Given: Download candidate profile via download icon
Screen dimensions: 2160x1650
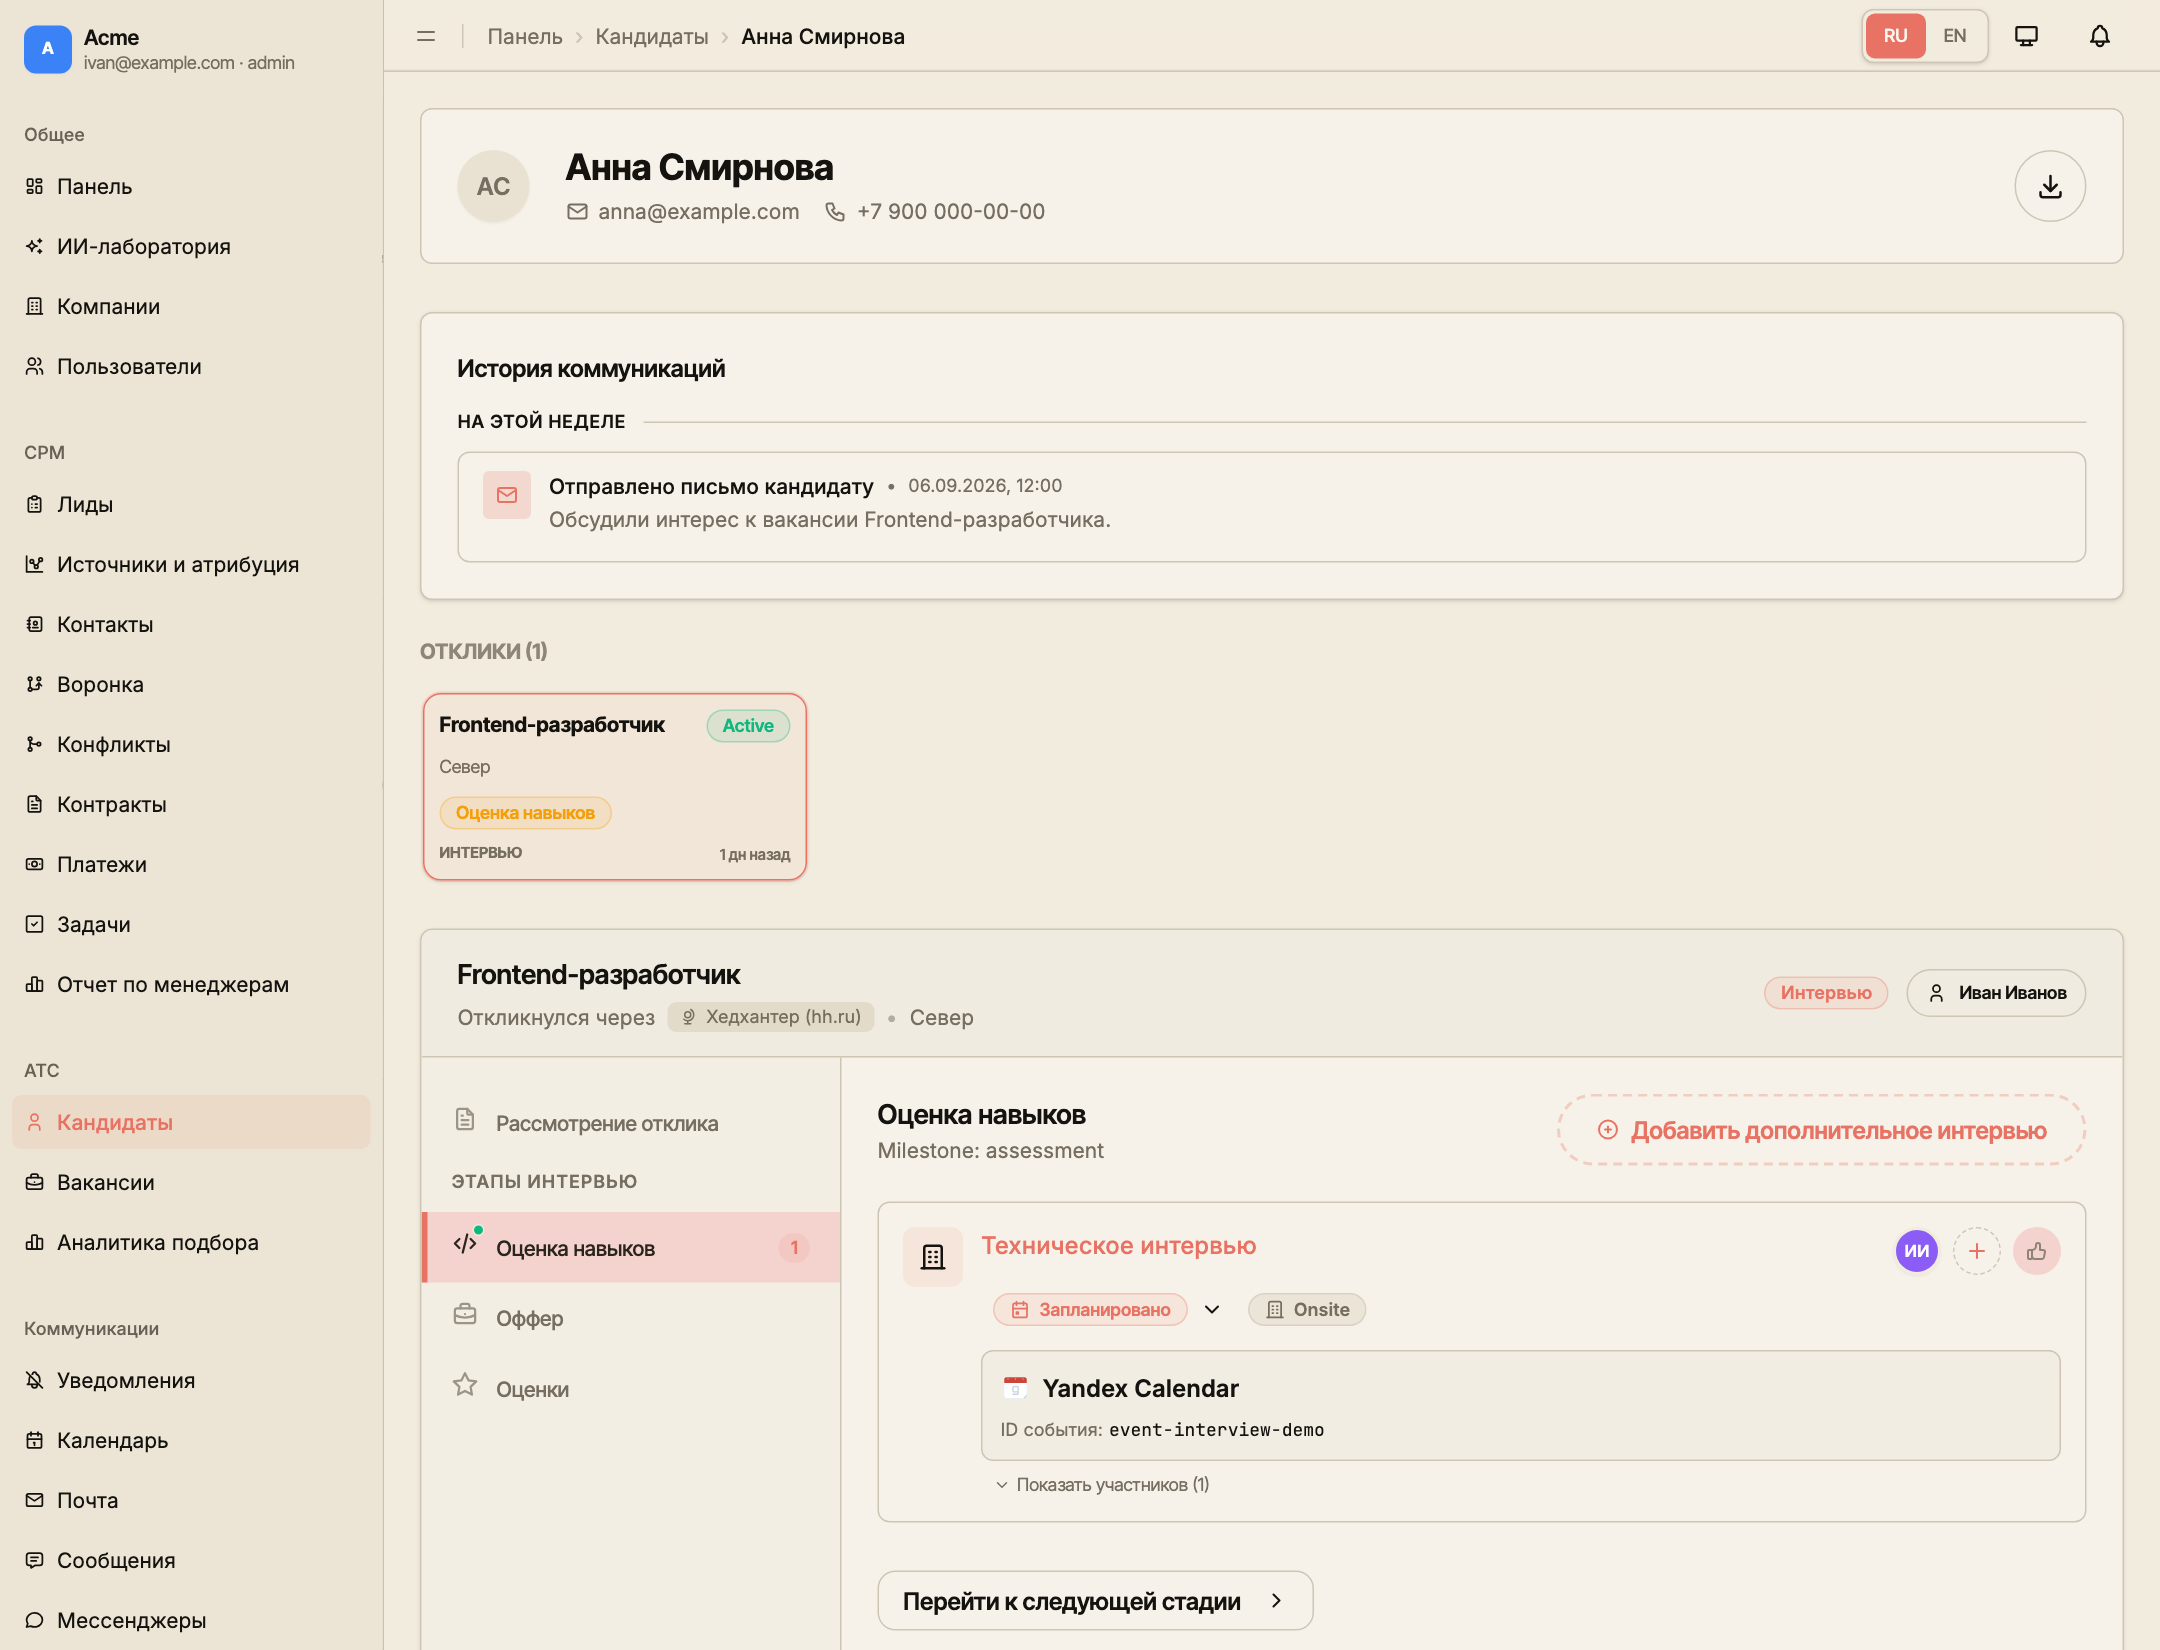Looking at the screenshot, I should [2050, 186].
